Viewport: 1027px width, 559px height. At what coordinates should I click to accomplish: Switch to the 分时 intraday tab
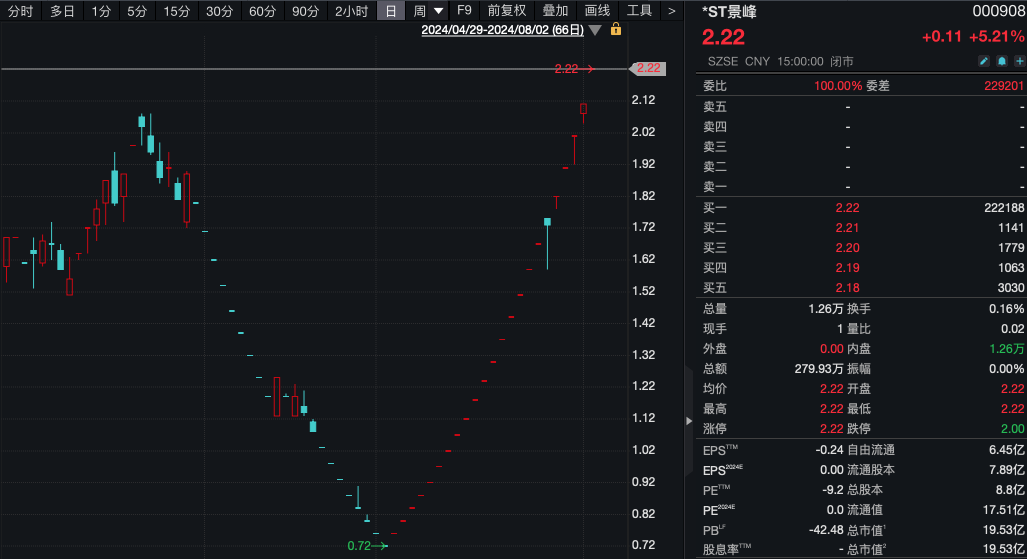(20, 11)
